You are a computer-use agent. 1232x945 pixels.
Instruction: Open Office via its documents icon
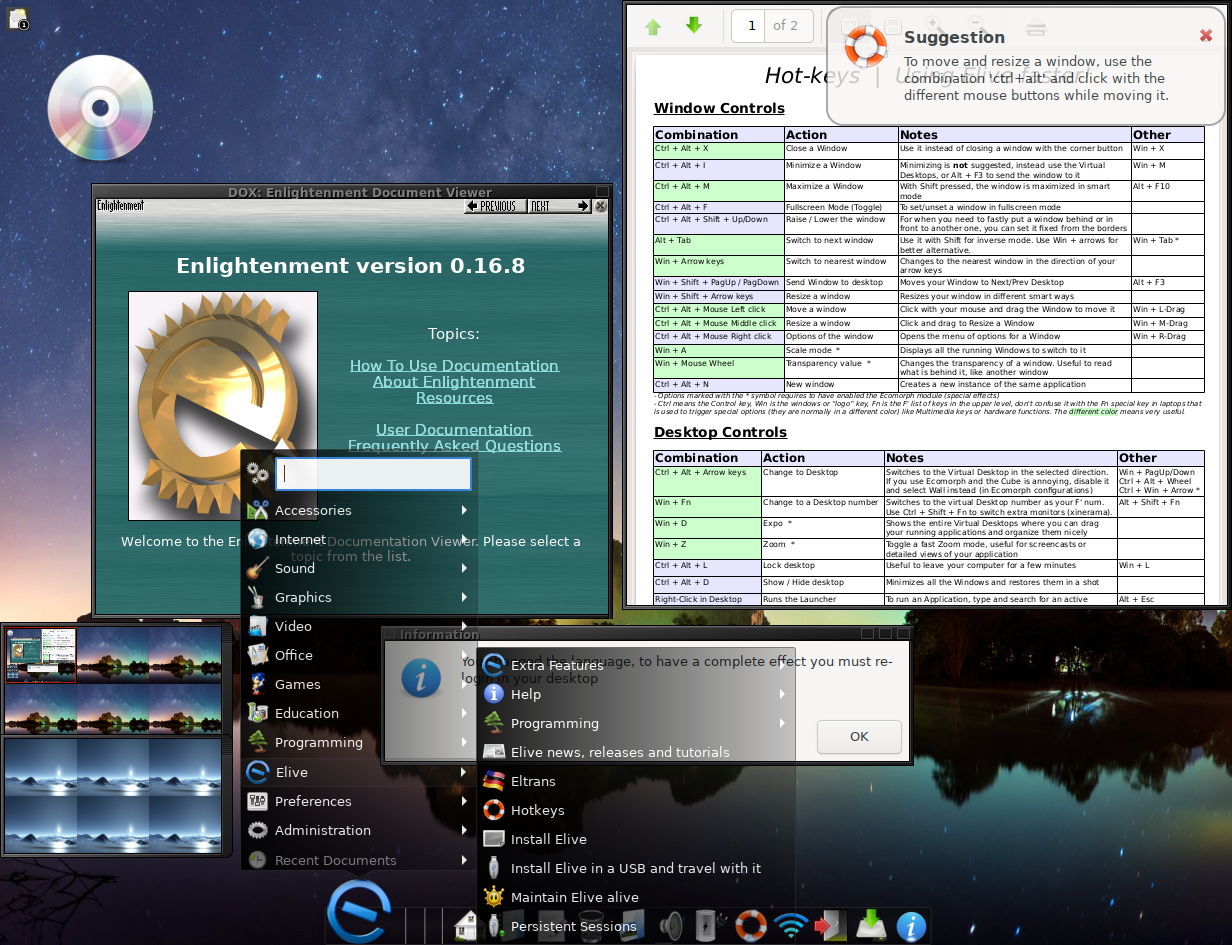[x=258, y=655]
